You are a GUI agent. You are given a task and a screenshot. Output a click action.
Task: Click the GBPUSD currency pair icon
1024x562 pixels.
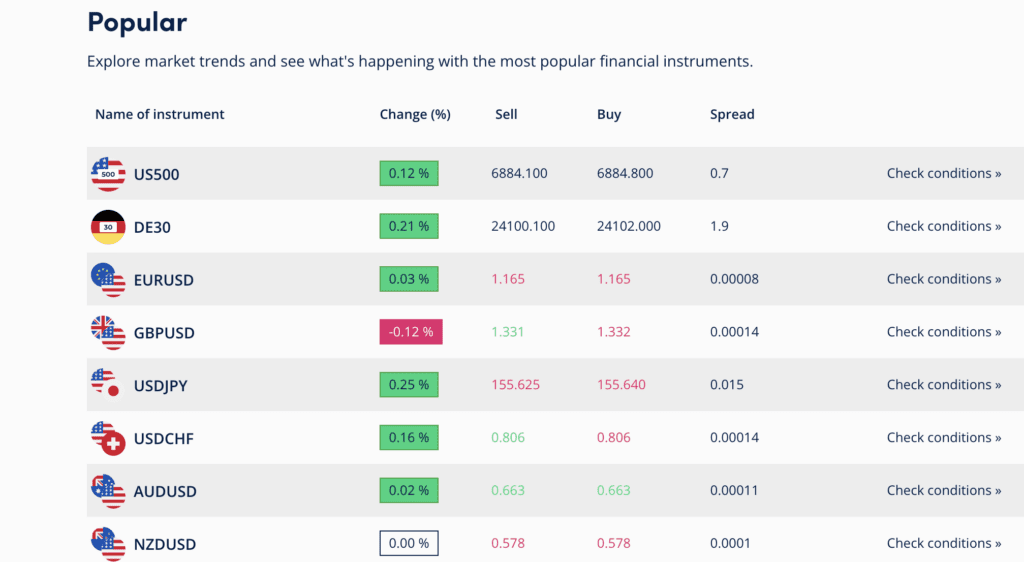point(107,332)
